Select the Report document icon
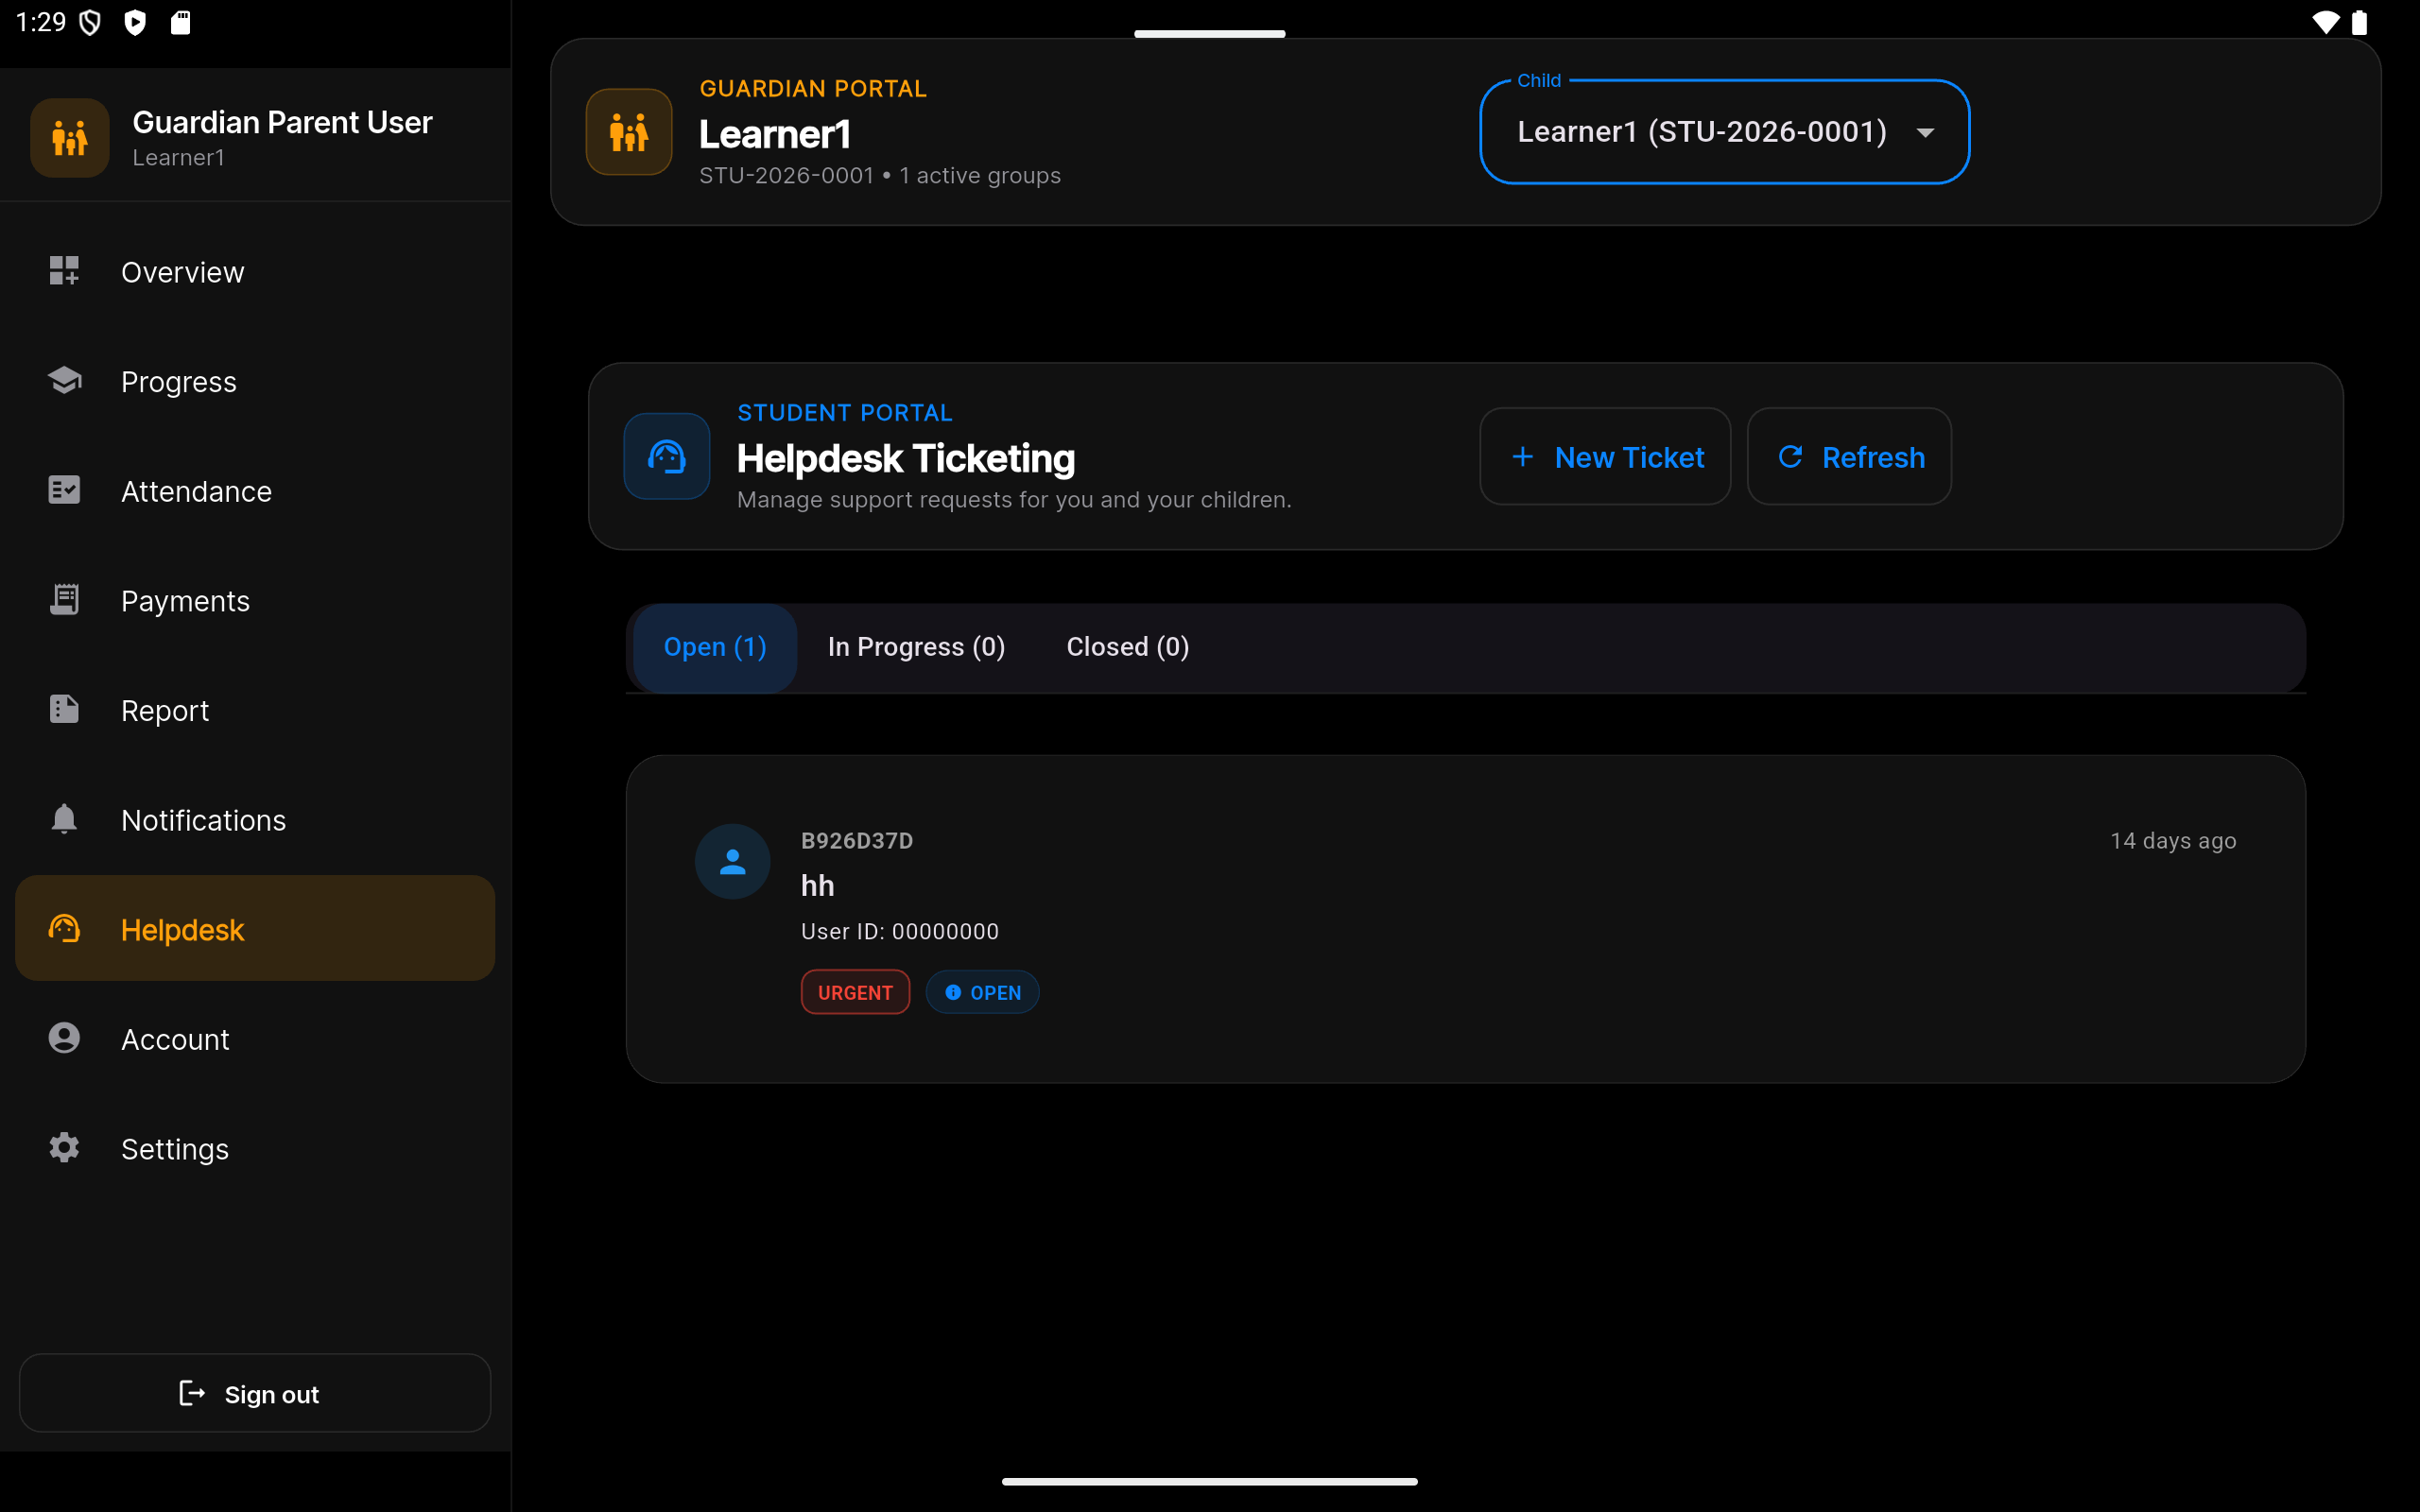This screenshot has height=1512, width=2420. pos(64,709)
